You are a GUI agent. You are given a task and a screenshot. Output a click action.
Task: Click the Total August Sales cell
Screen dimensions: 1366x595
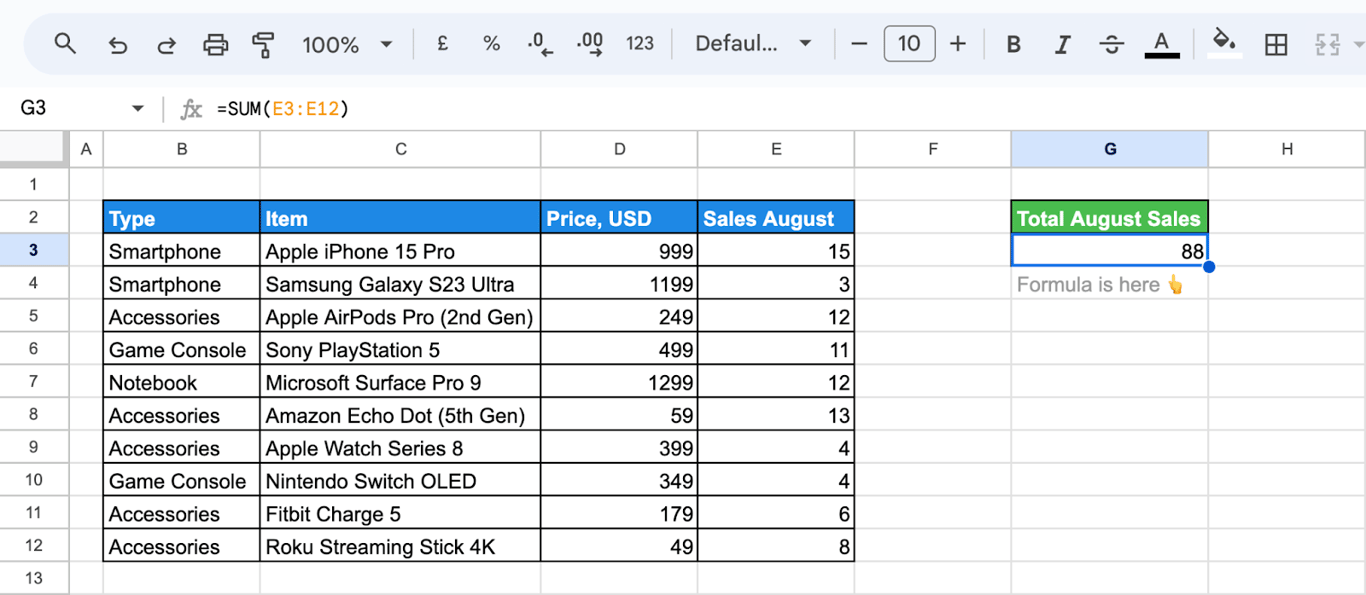(1110, 218)
